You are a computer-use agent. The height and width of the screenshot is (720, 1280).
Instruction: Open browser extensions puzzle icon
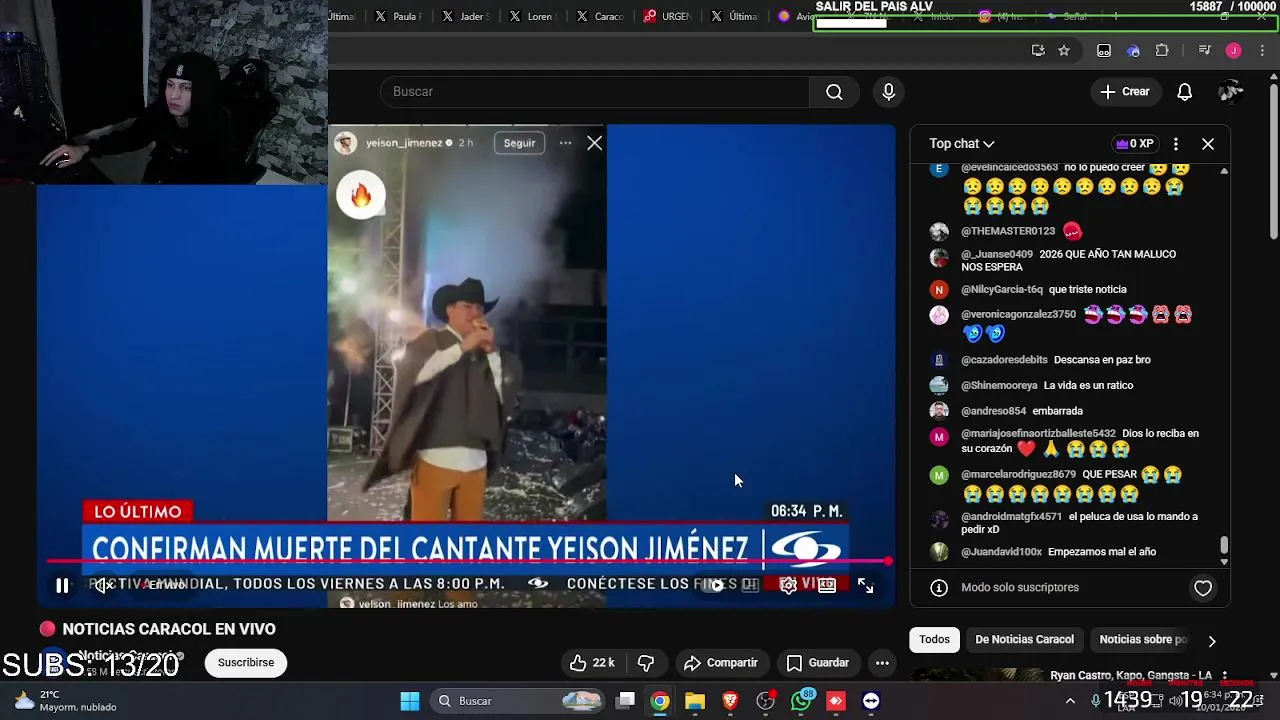1162,51
